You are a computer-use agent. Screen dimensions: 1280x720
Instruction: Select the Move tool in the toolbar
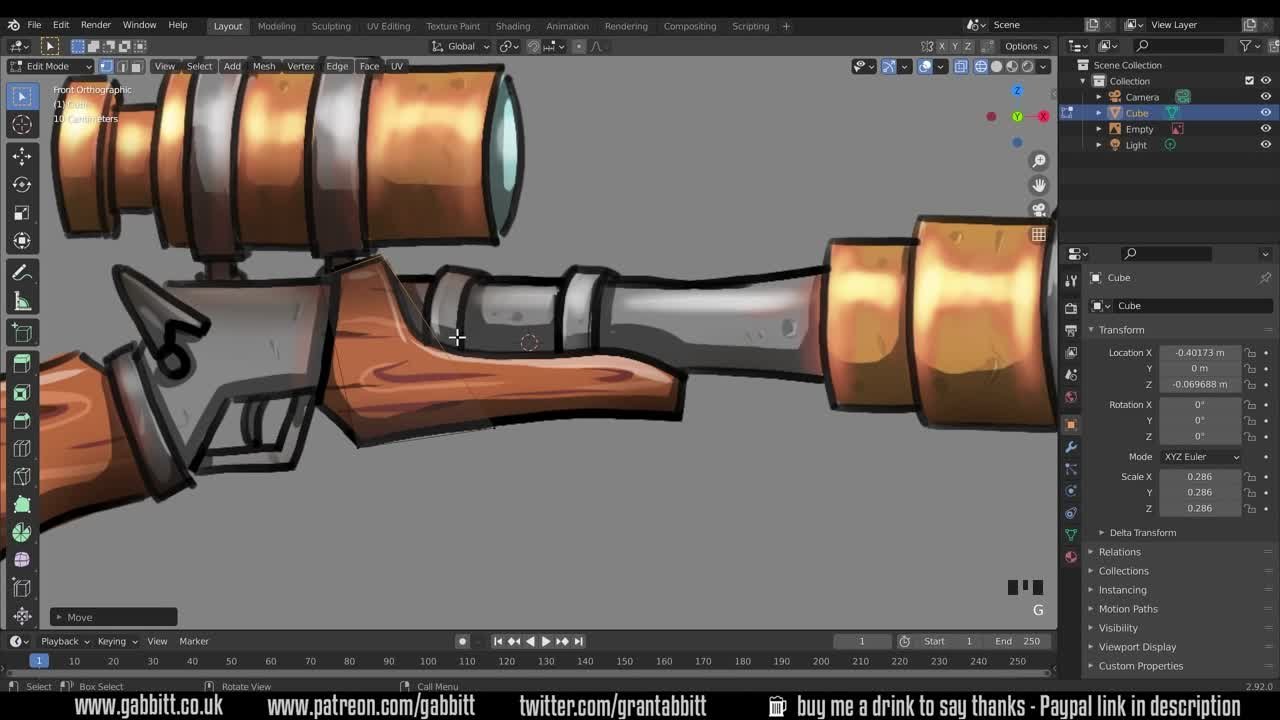[x=22, y=156]
